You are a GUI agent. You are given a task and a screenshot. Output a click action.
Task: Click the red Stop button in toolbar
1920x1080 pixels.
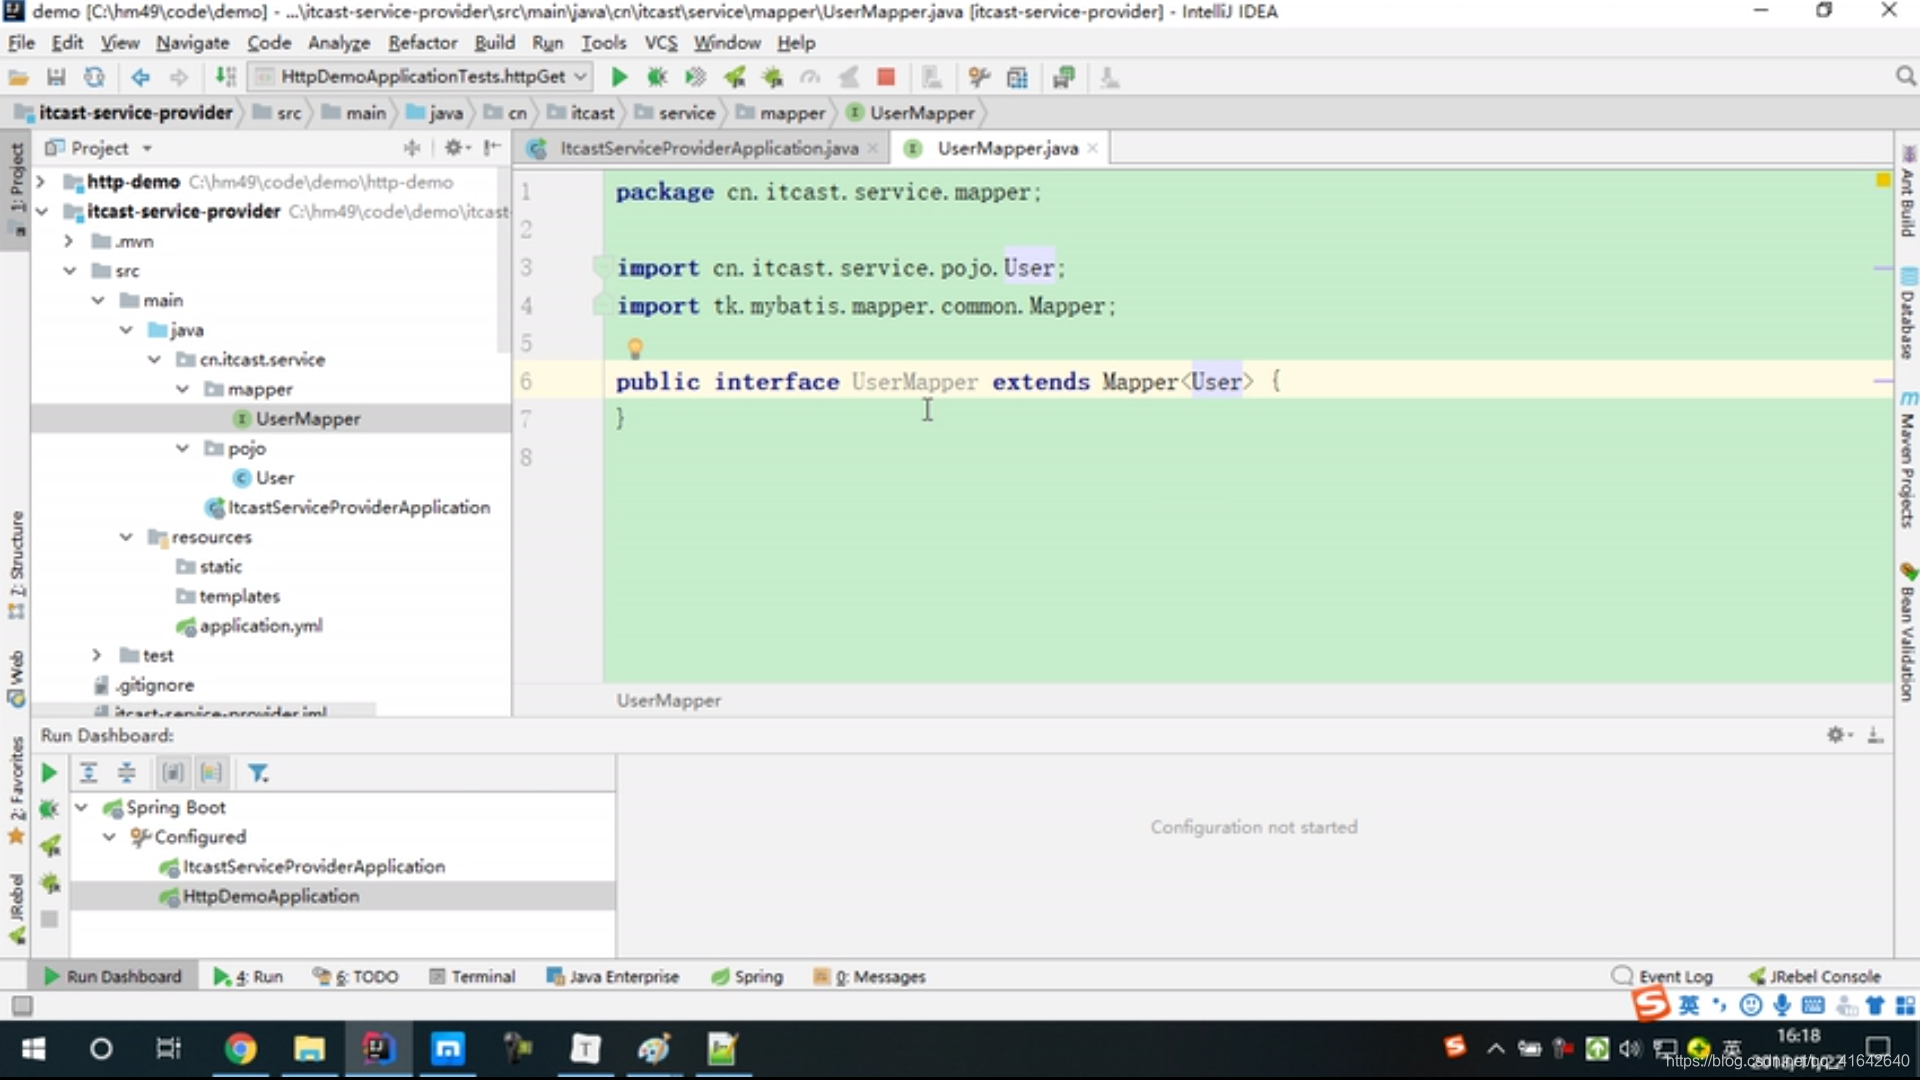point(886,77)
